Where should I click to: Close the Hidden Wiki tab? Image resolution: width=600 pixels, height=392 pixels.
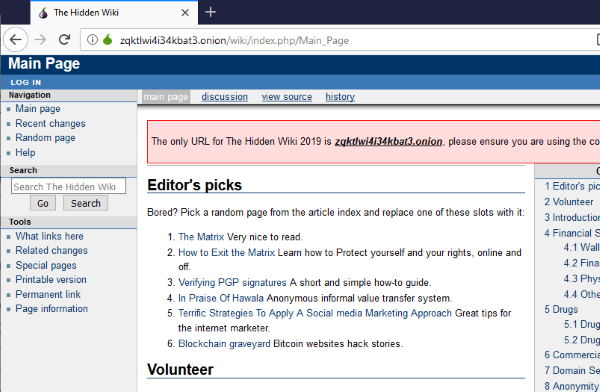pos(185,13)
